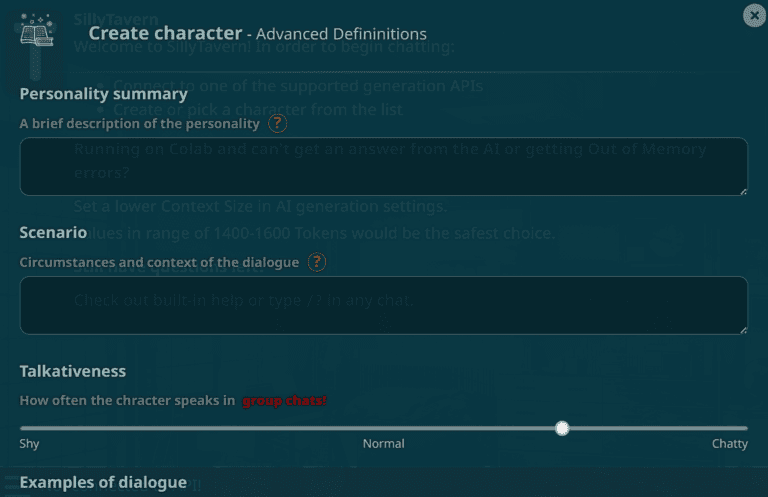Select the Examples of dialogue heading
The width and height of the screenshot is (768, 497).
[x=103, y=482]
